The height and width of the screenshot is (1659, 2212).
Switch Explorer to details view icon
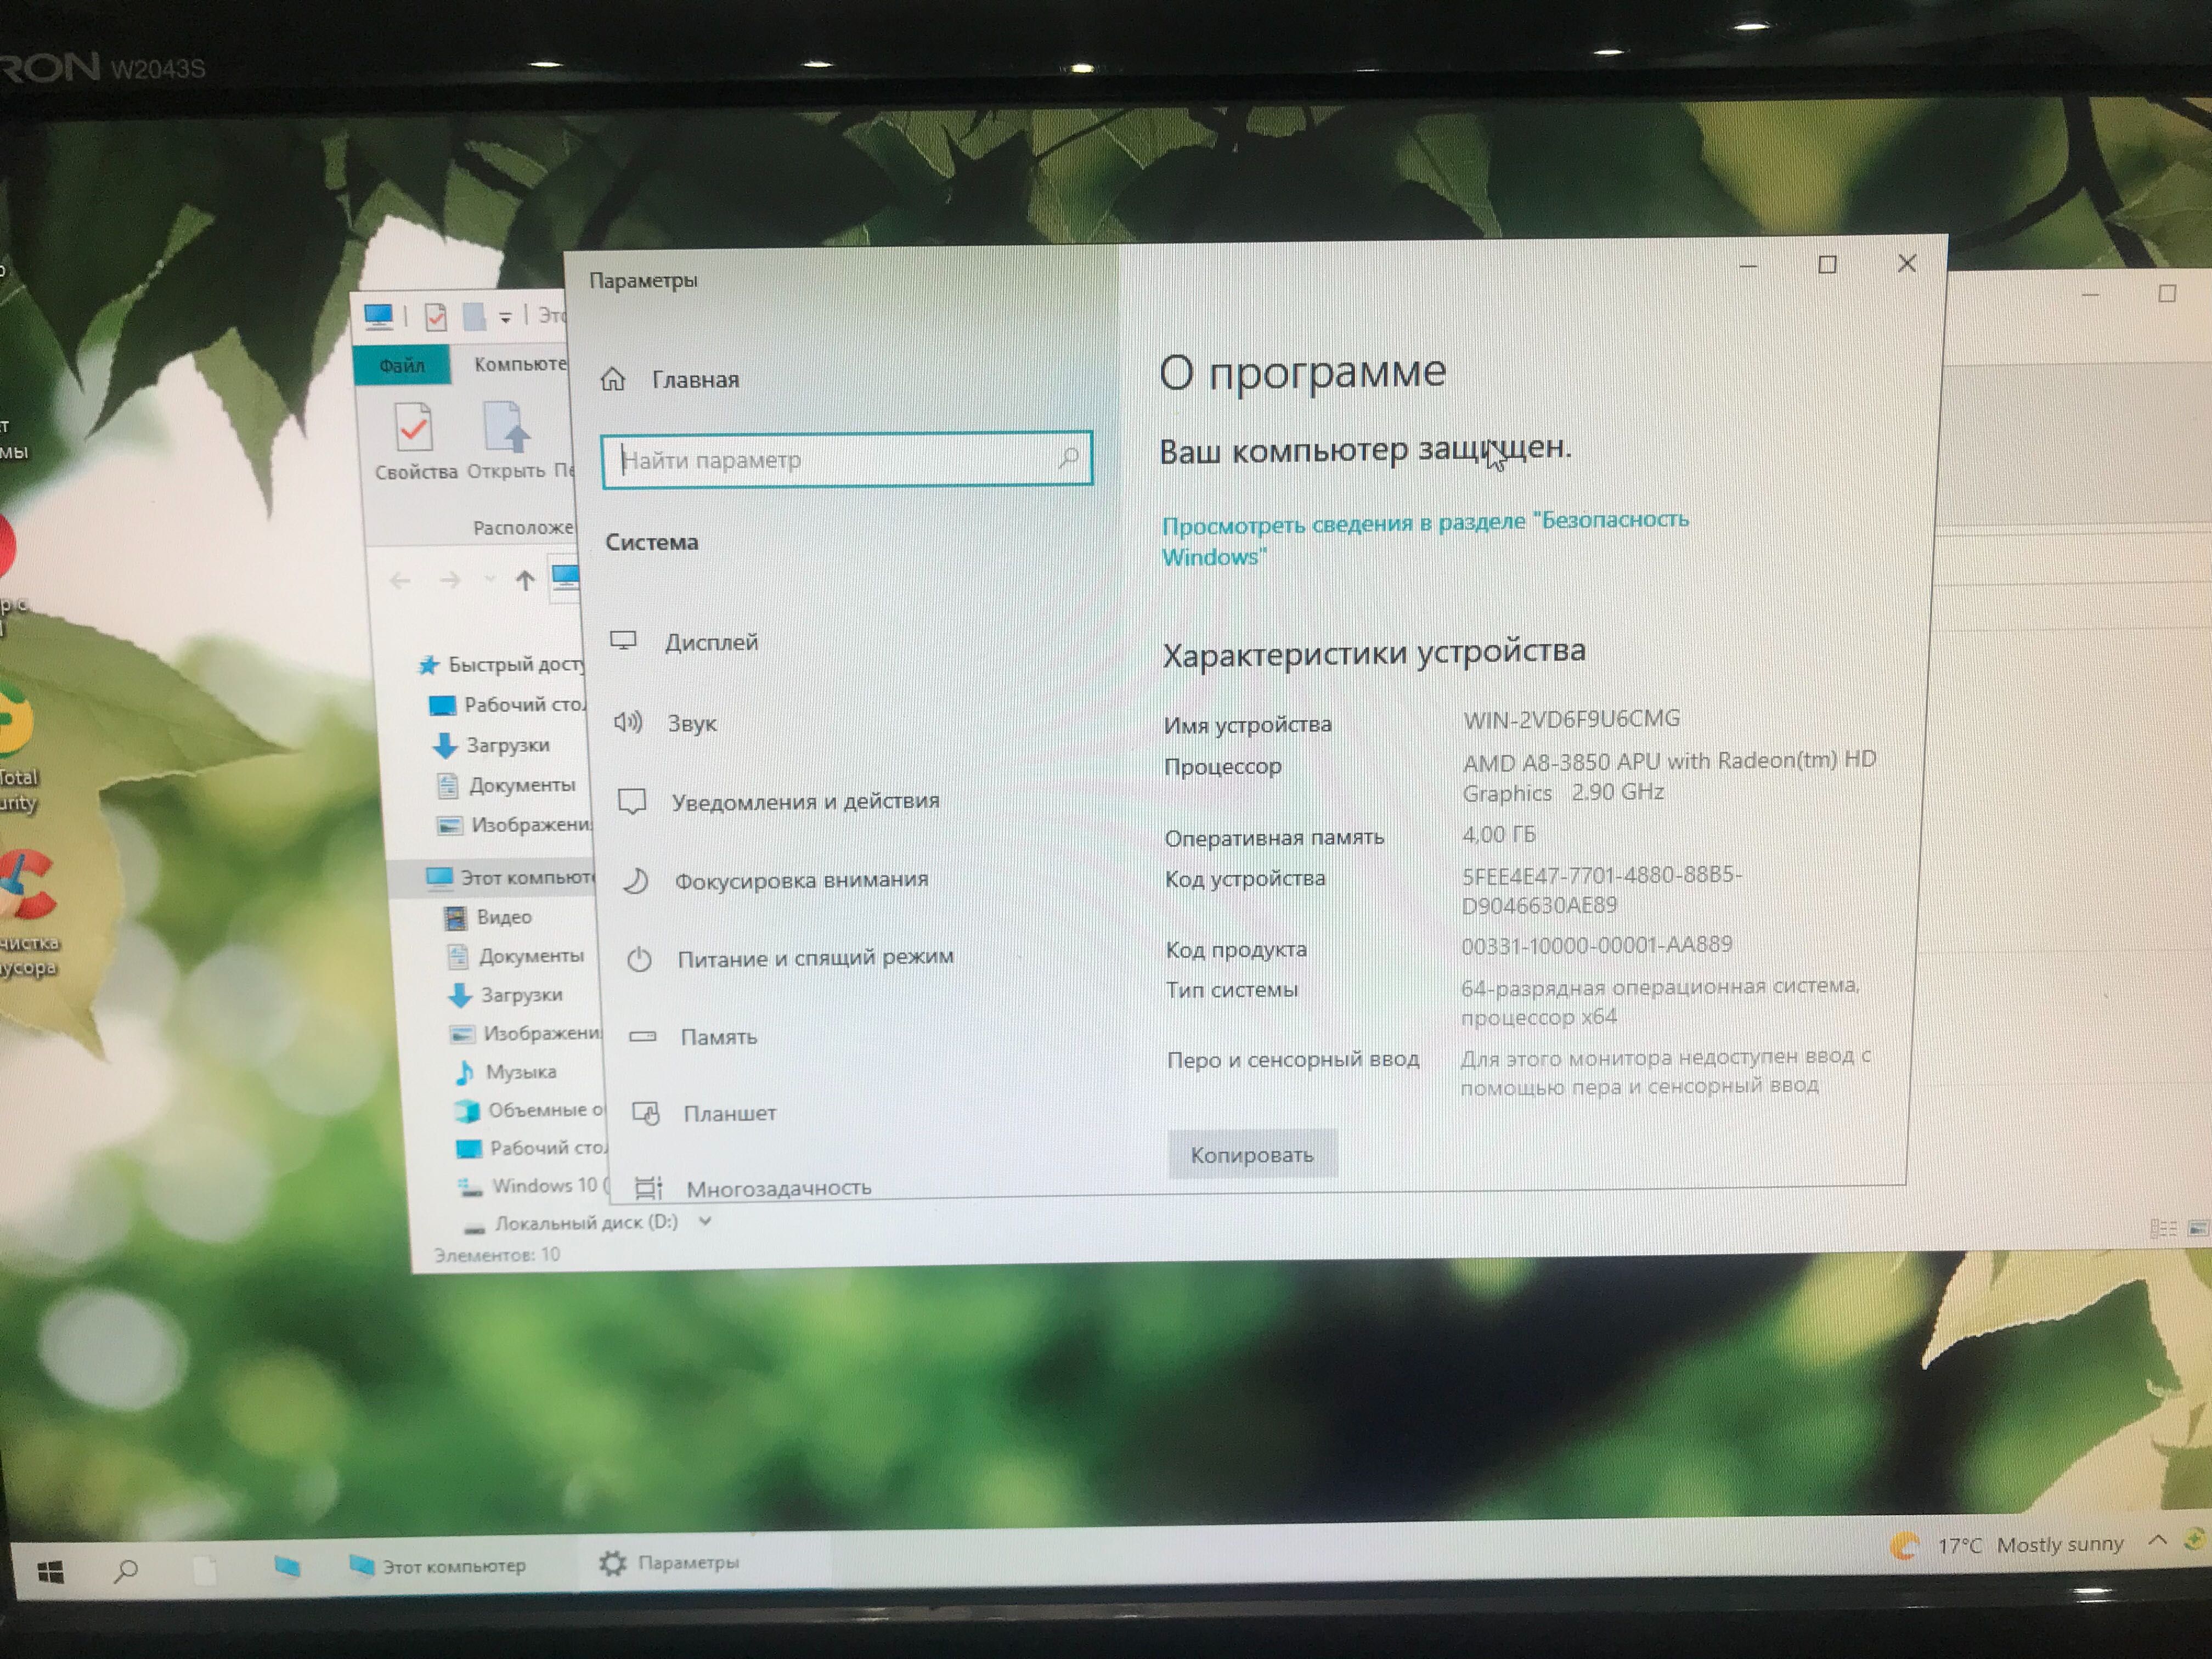point(2163,1228)
